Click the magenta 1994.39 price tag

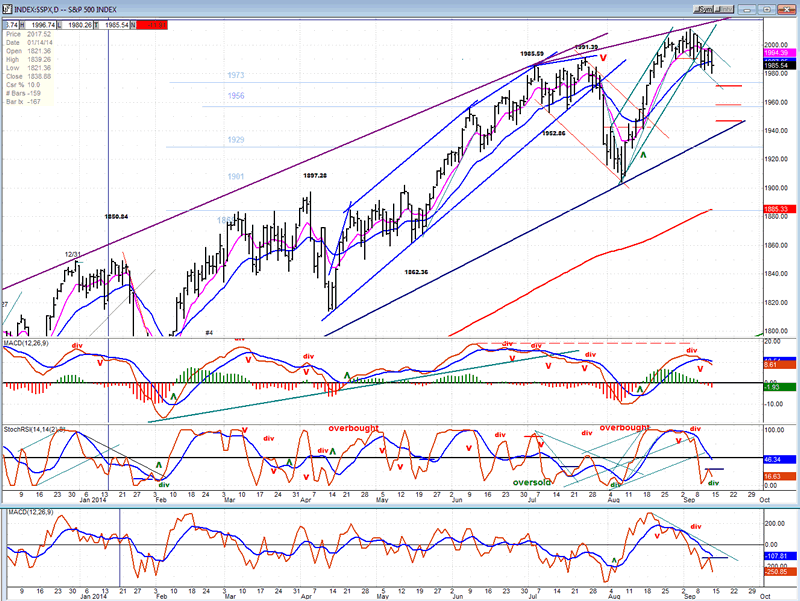click(x=780, y=53)
